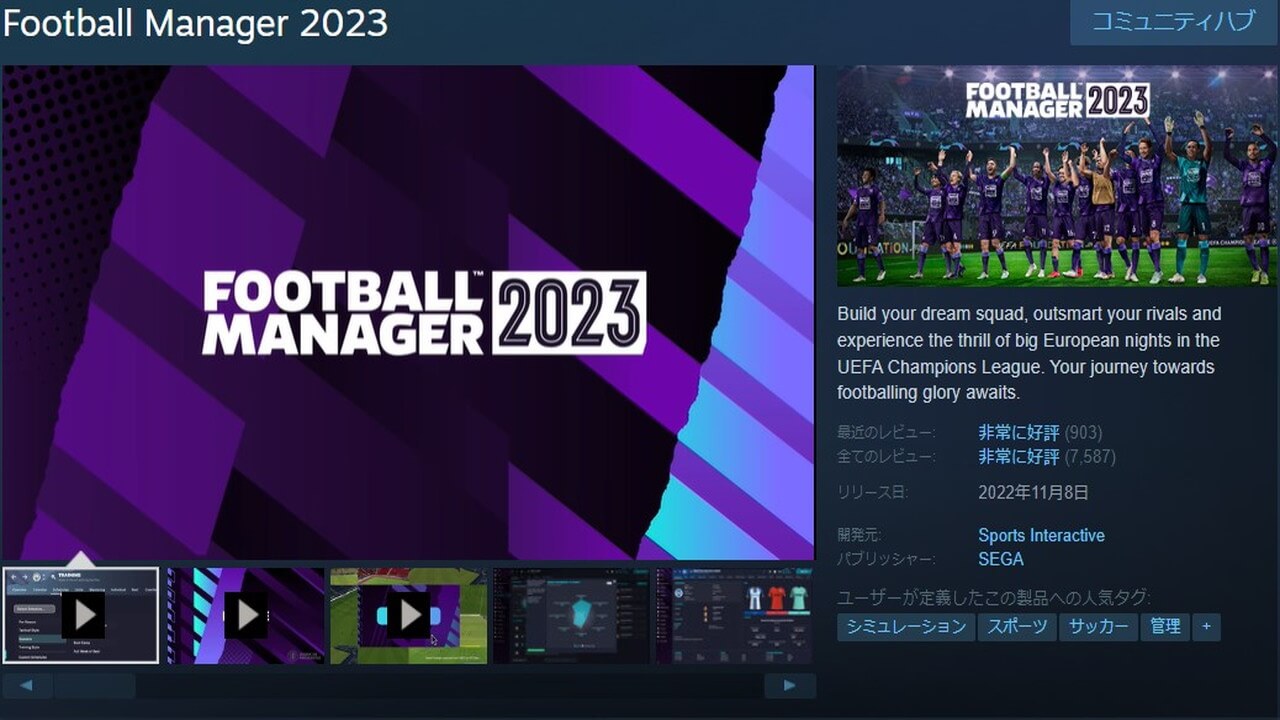Image resolution: width=1280 pixels, height=720 pixels.
Task: Select the シミュレーション tag
Action: [905, 627]
